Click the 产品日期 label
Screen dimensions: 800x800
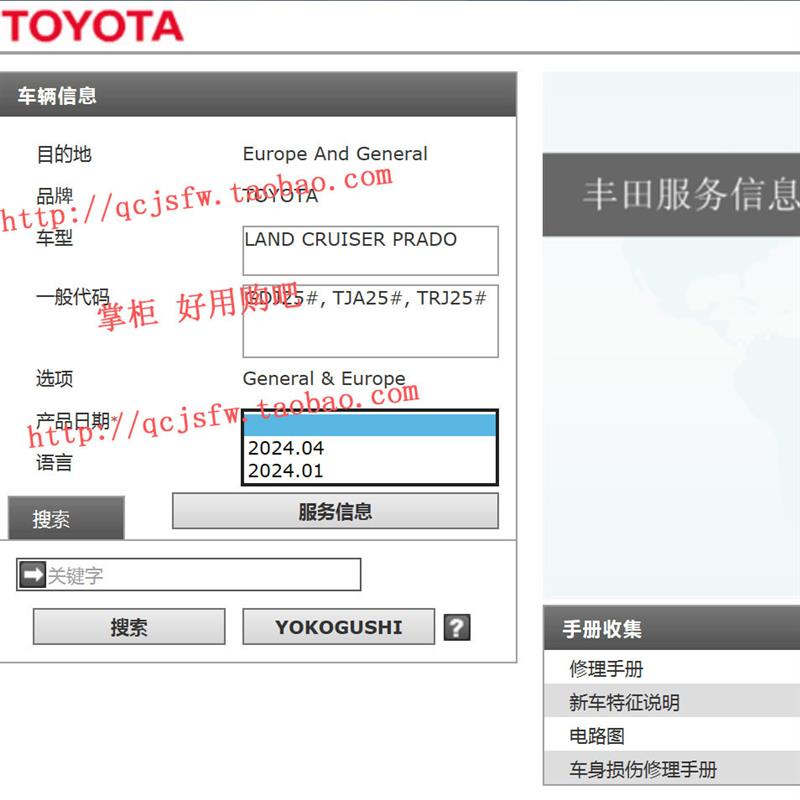click(72, 421)
